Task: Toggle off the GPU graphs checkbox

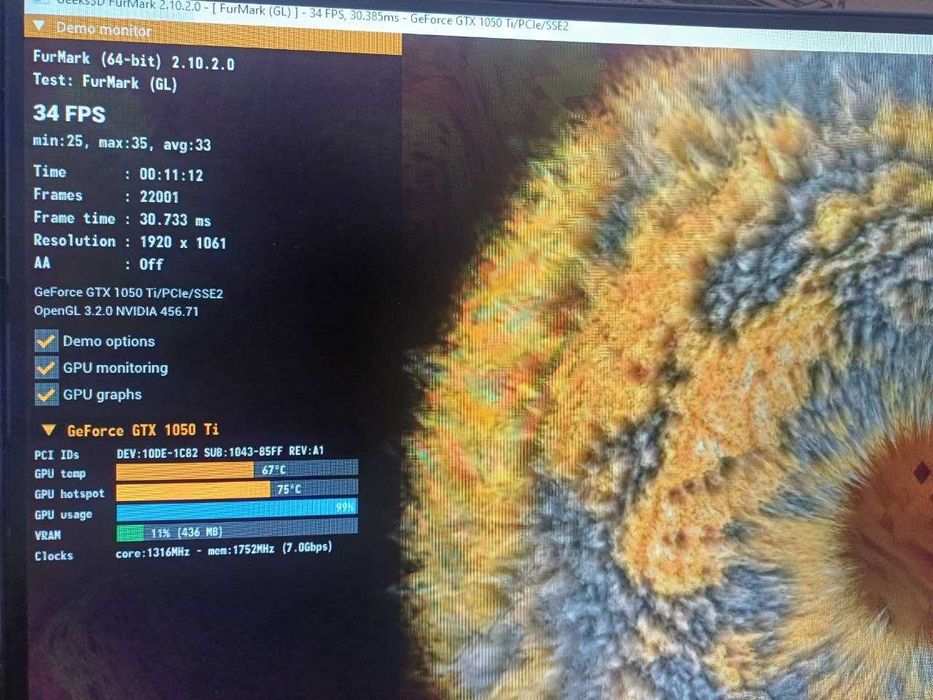Action: pyautogui.click(x=46, y=394)
